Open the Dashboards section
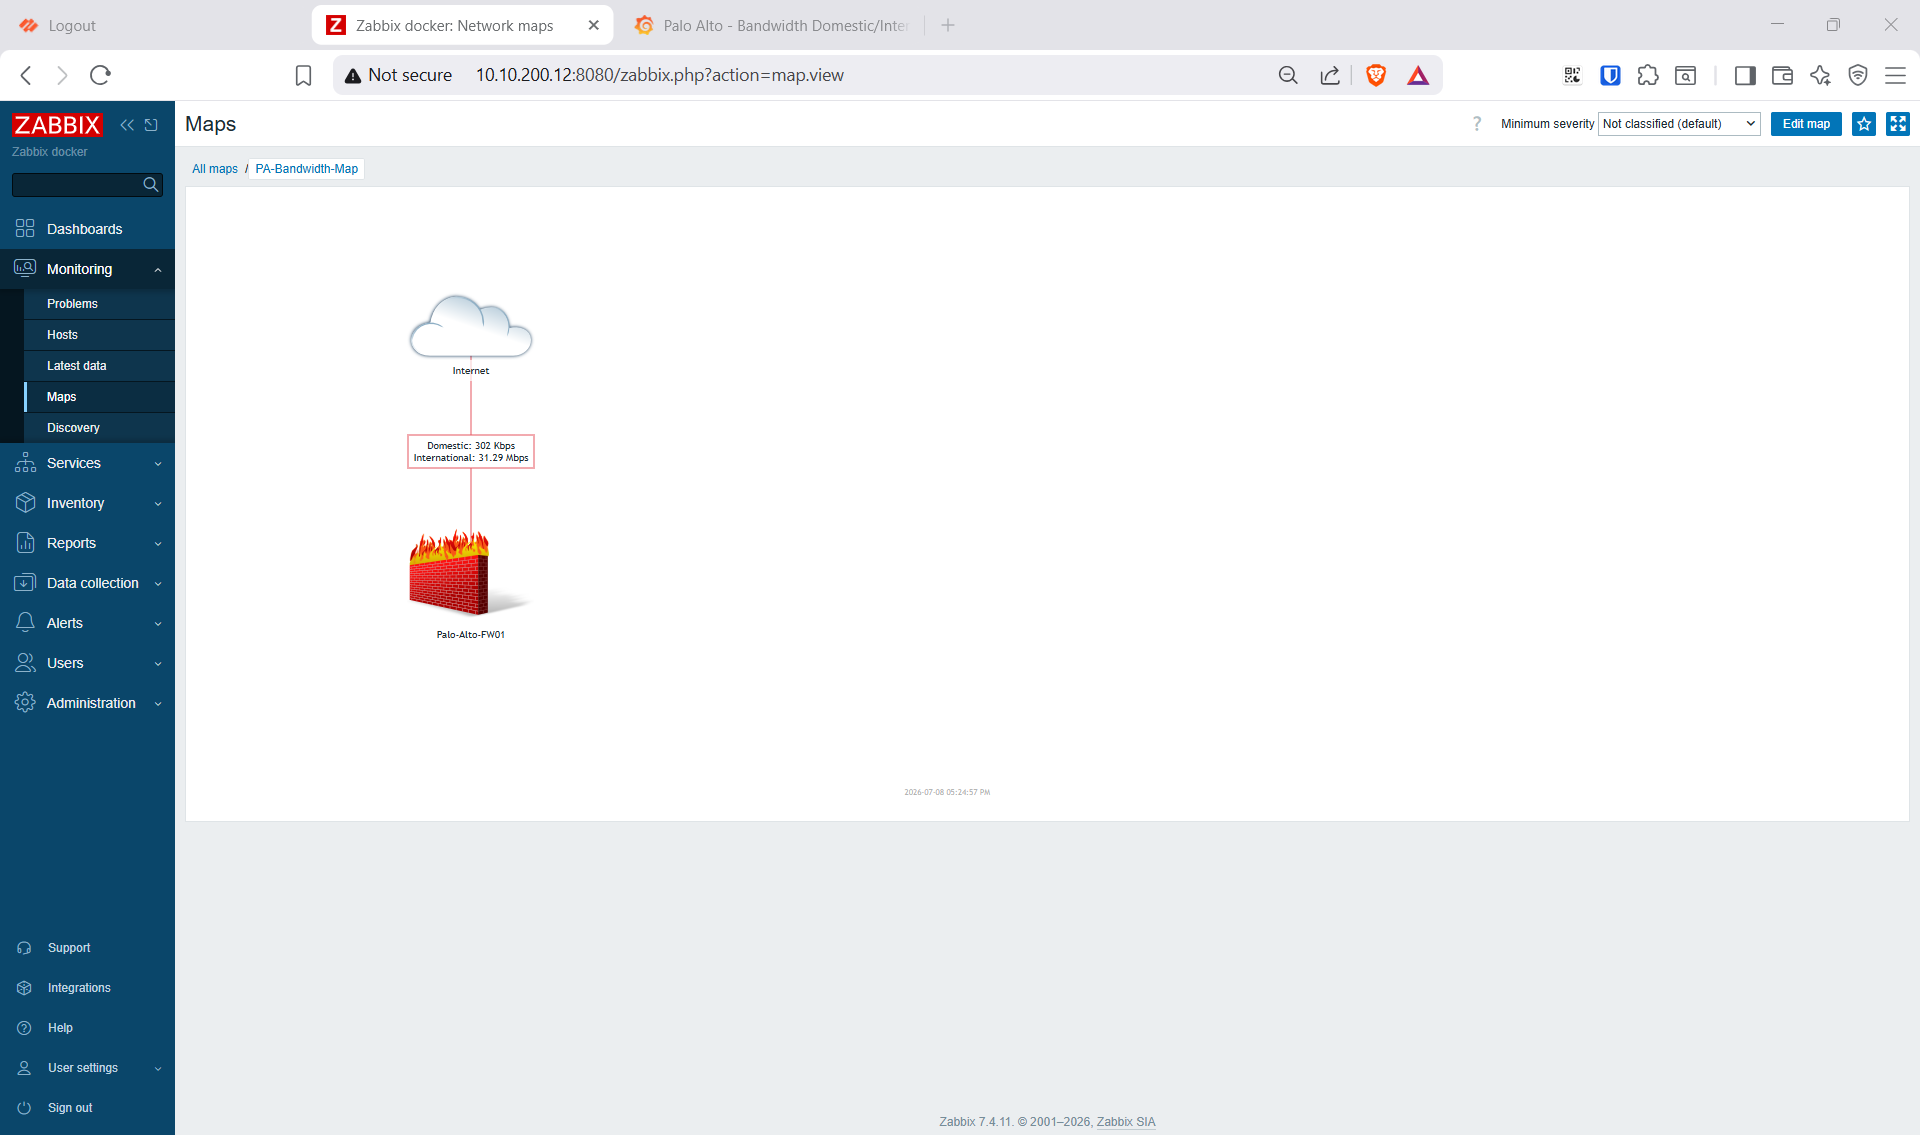This screenshot has width=1920, height=1135. pyautogui.click(x=87, y=229)
